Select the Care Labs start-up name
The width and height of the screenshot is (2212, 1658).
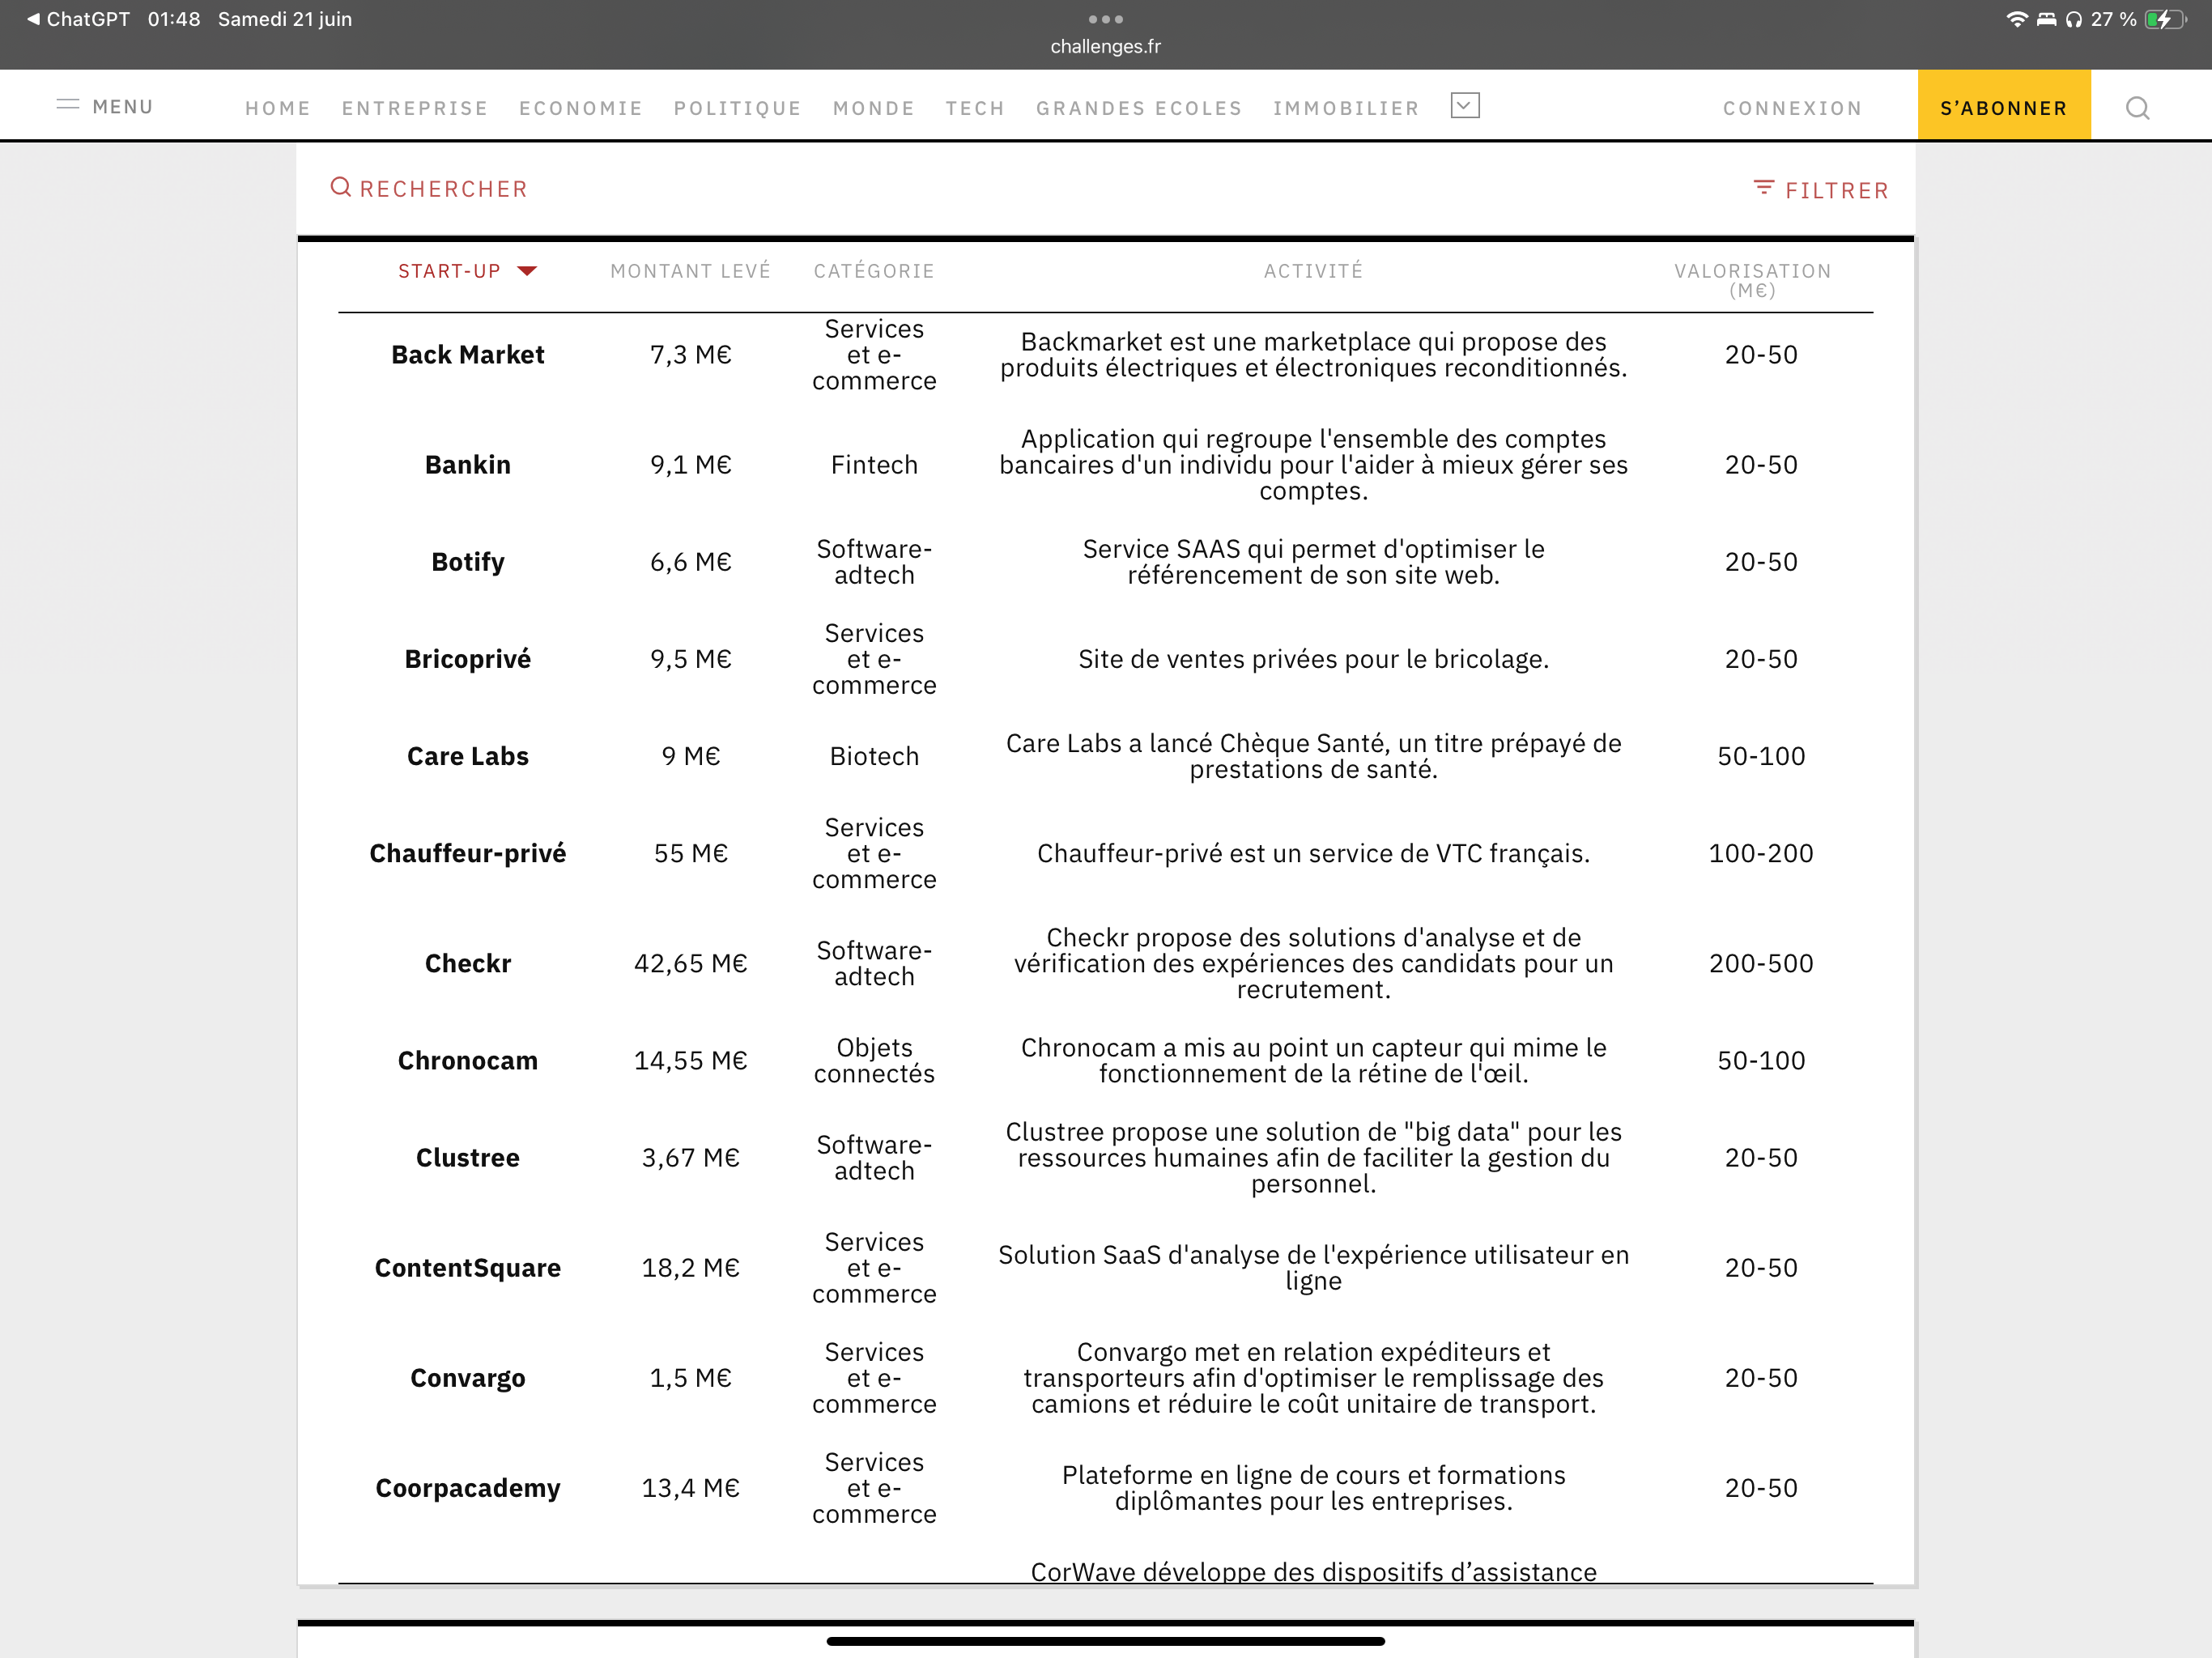468,756
